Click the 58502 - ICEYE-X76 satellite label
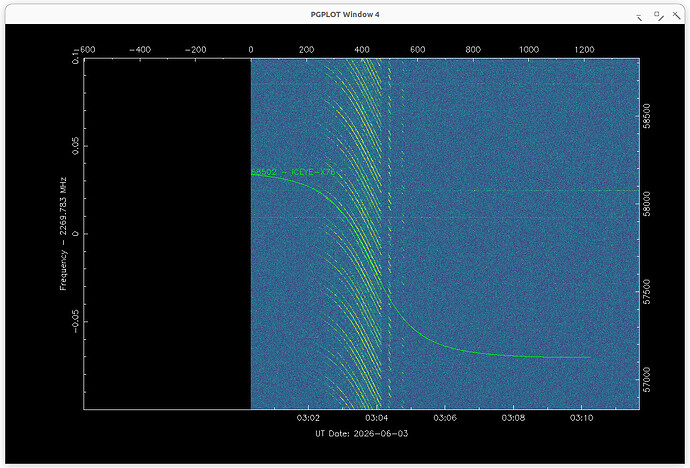The height and width of the screenshot is (468, 690). [294, 172]
